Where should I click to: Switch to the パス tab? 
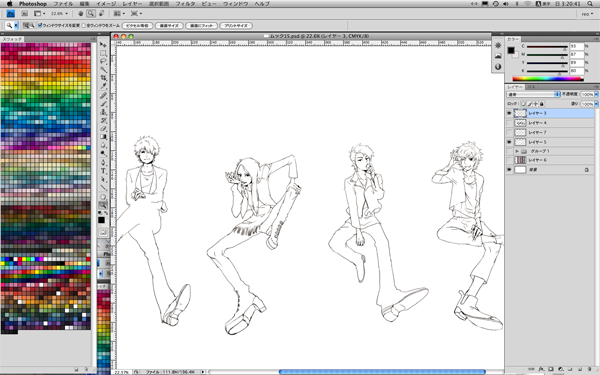(531, 87)
